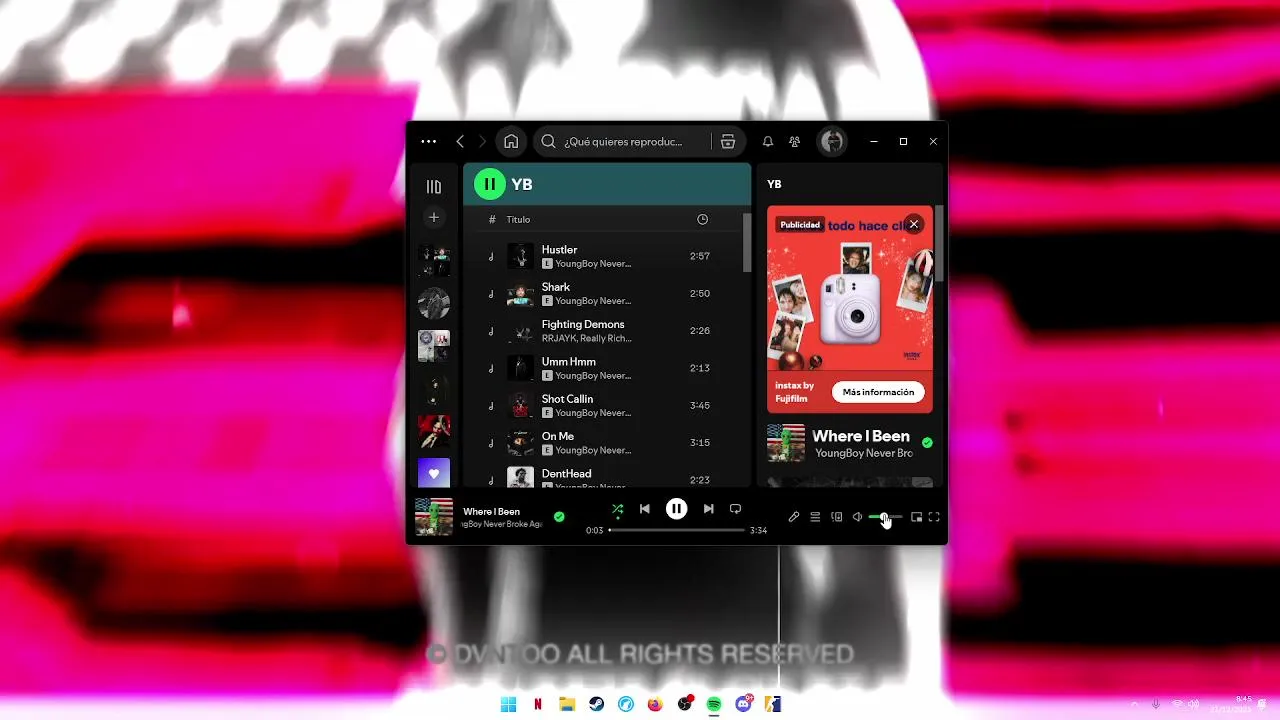1280x720 pixels.
Task: Toggle repeat mode
Action: pos(735,509)
